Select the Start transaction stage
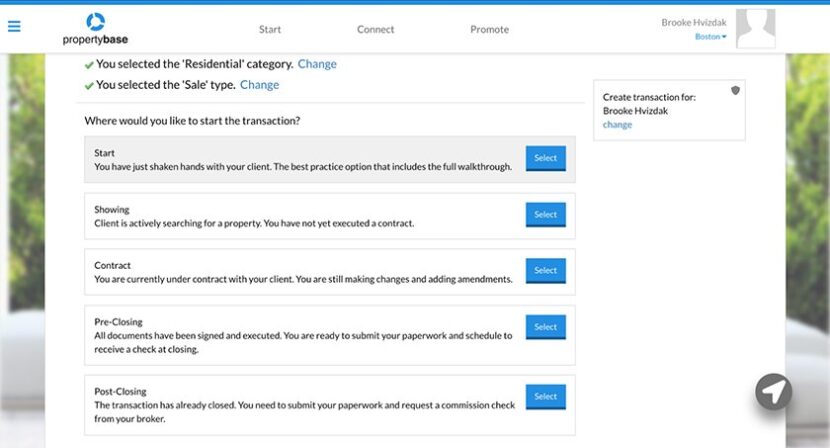Image resolution: width=830 pixels, height=448 pixels. [545, 158]
